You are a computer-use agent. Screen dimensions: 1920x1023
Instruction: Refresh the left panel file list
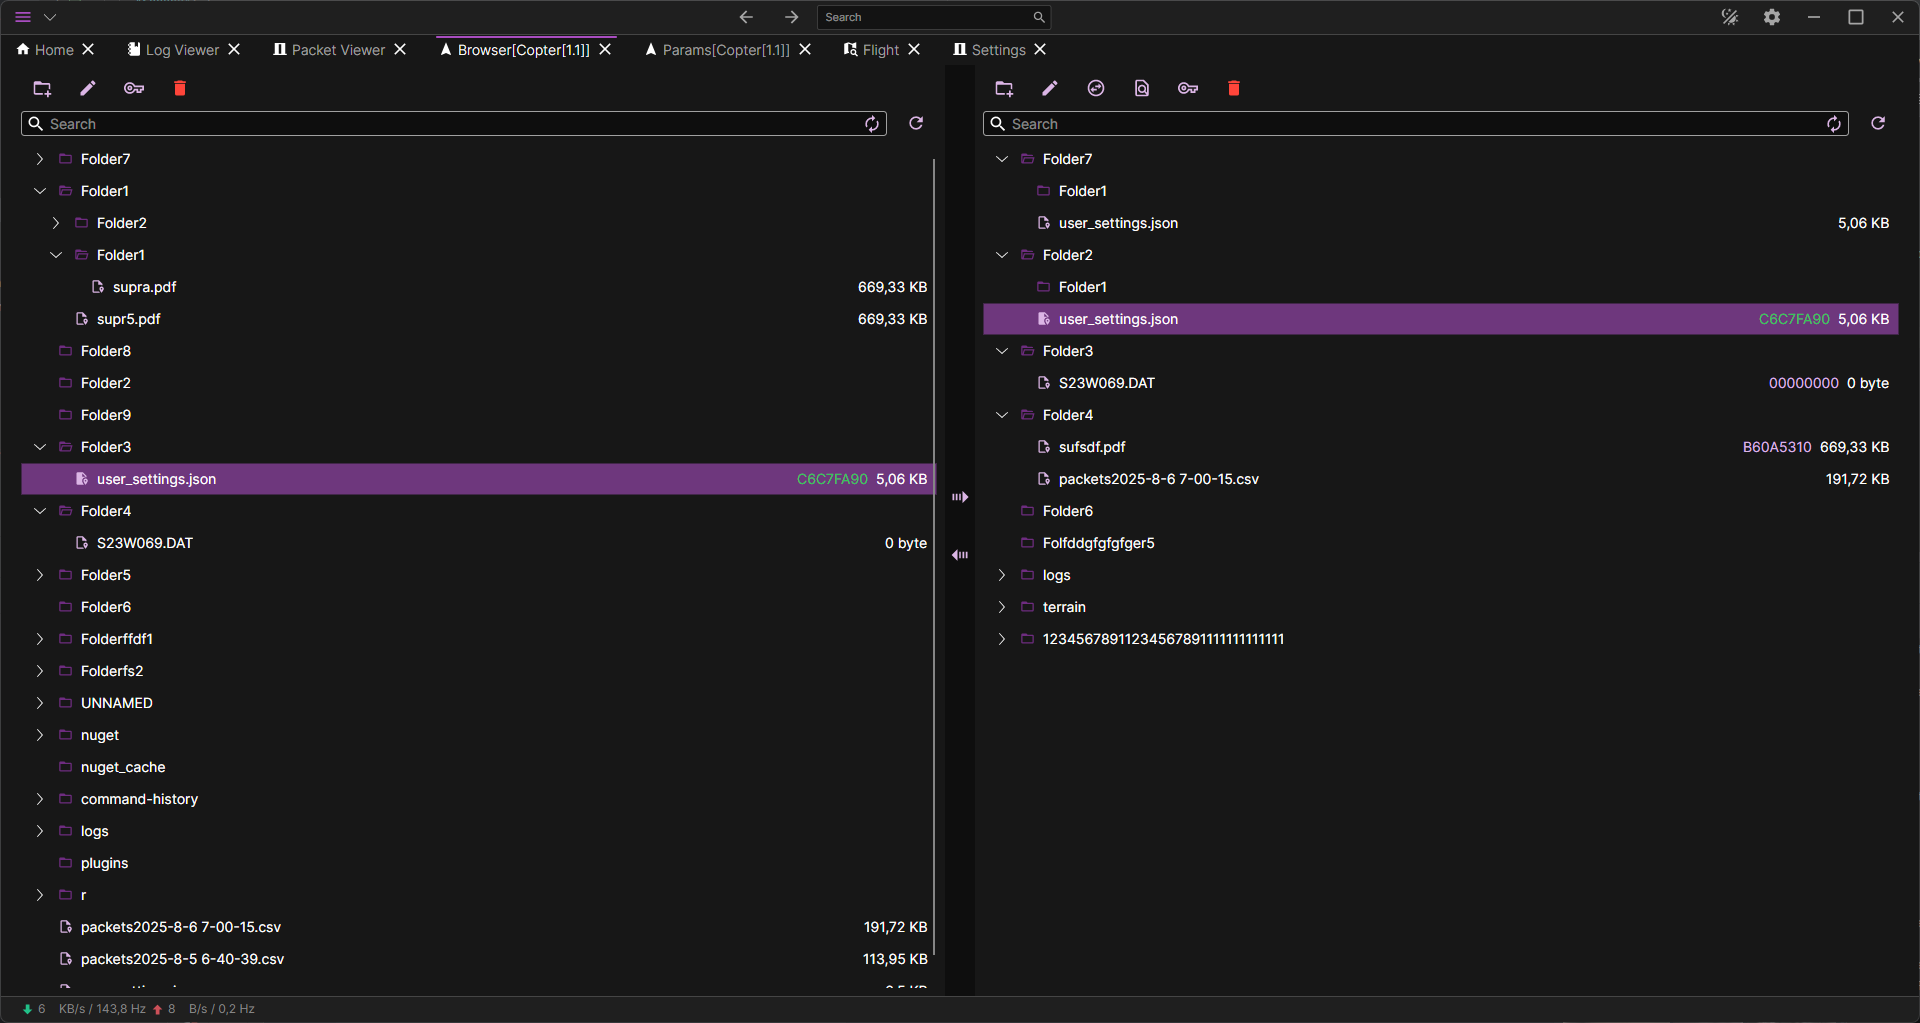[915, 123]
